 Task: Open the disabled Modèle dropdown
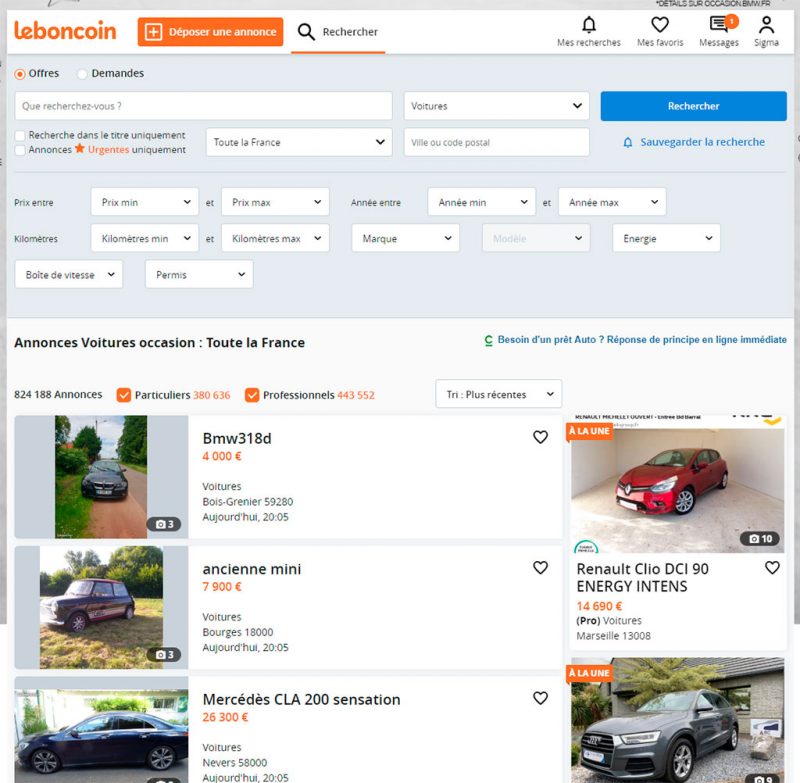pos(536,238)
